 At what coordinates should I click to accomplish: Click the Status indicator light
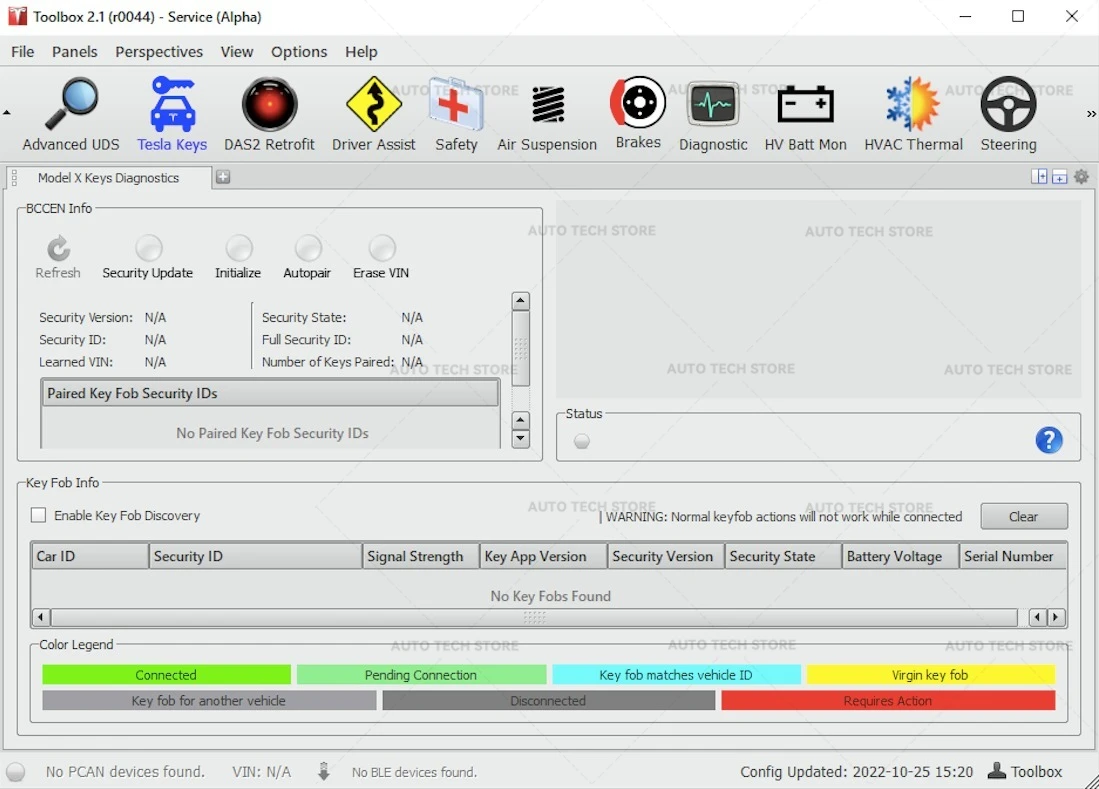coord(582,441)
